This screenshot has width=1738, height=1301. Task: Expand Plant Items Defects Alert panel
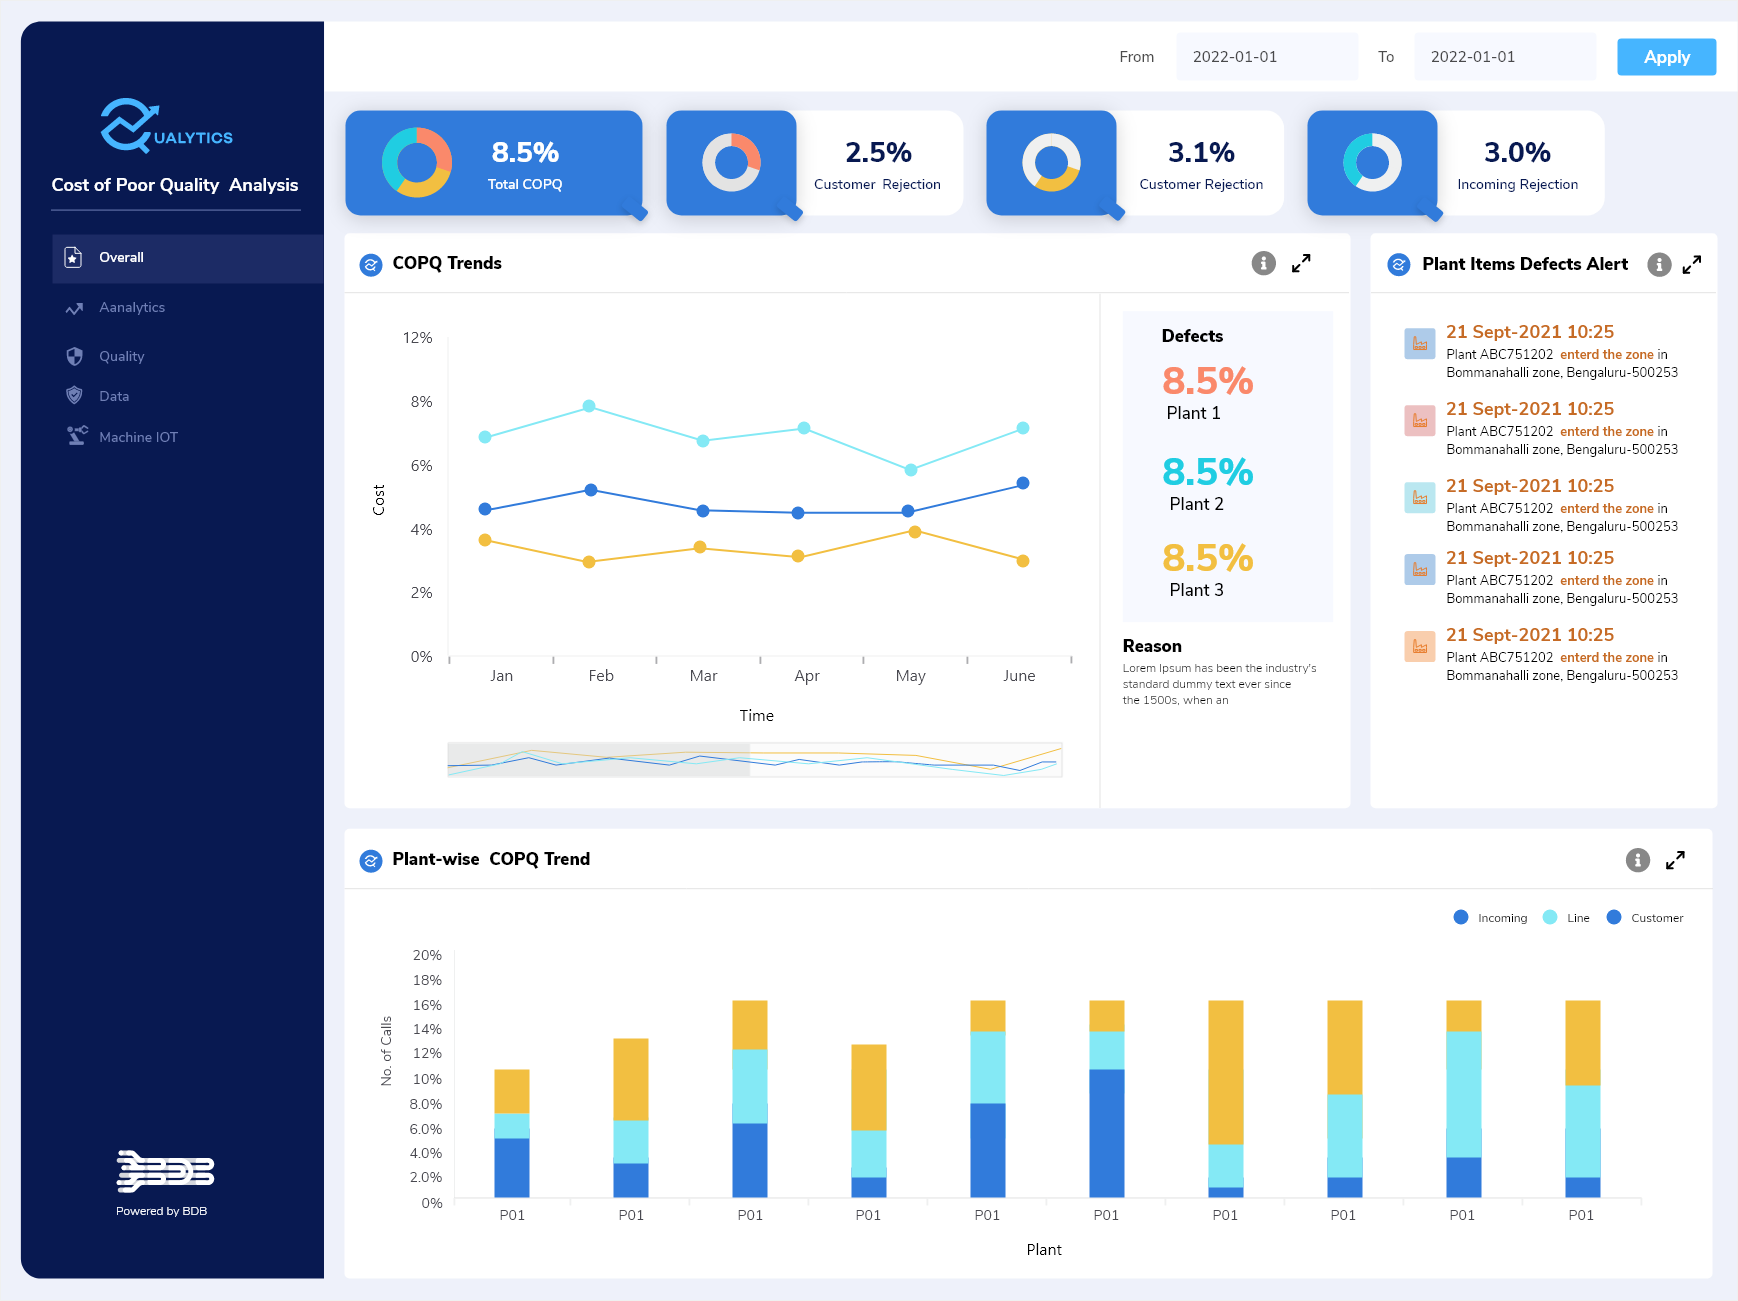(x=1692, y=264)
